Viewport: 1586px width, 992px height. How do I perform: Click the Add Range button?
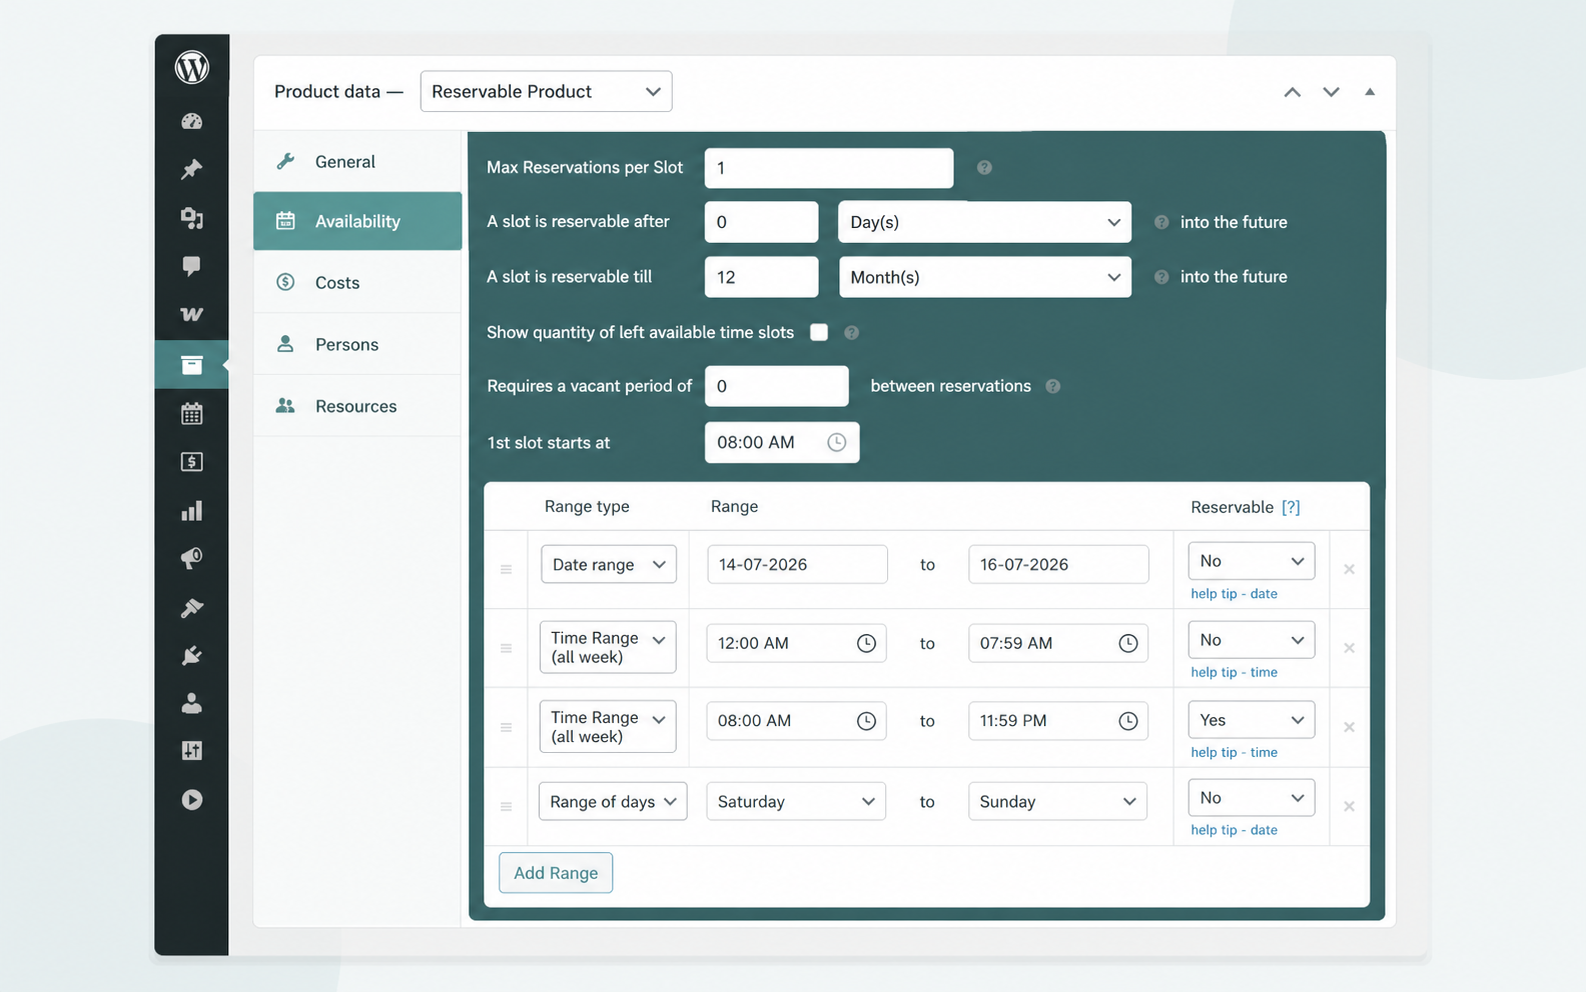pos(556,873)
